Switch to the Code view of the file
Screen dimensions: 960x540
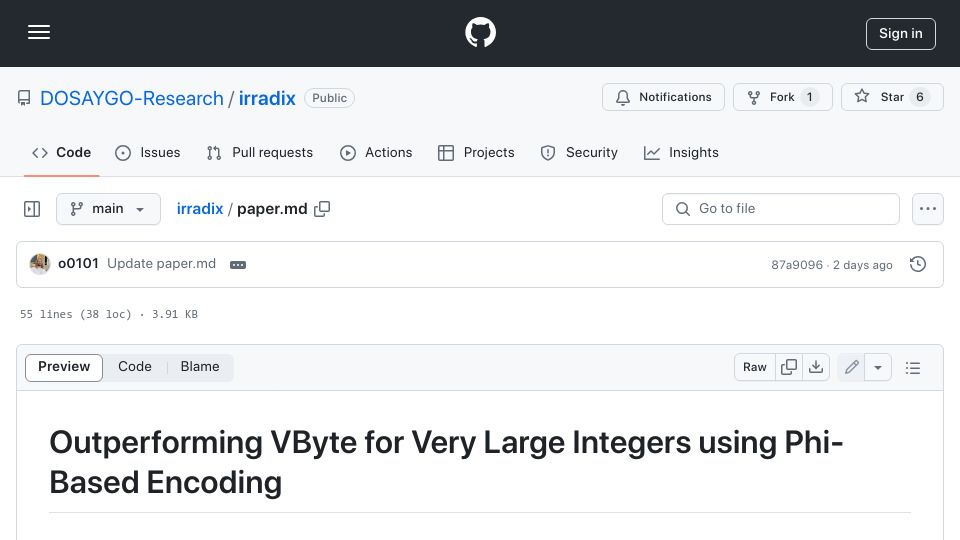click(135, 367)
